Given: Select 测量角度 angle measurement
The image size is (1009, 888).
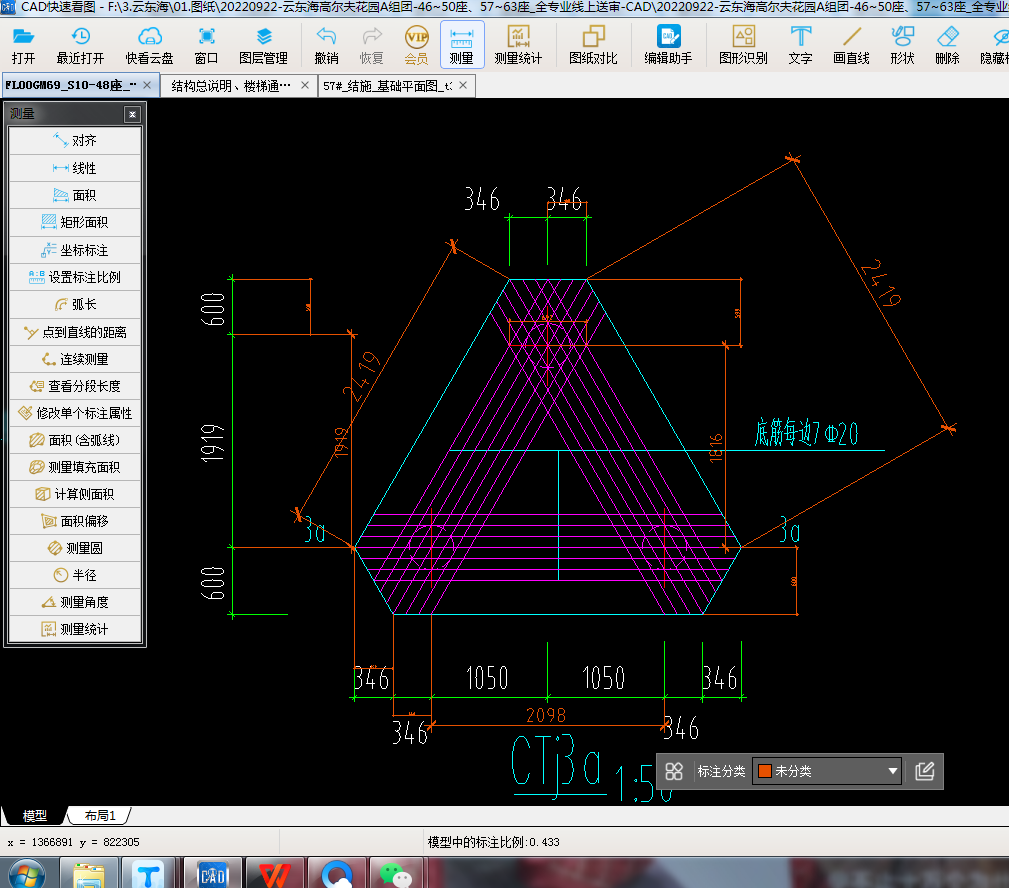Looking at the screenshot, I should point(75,602).
